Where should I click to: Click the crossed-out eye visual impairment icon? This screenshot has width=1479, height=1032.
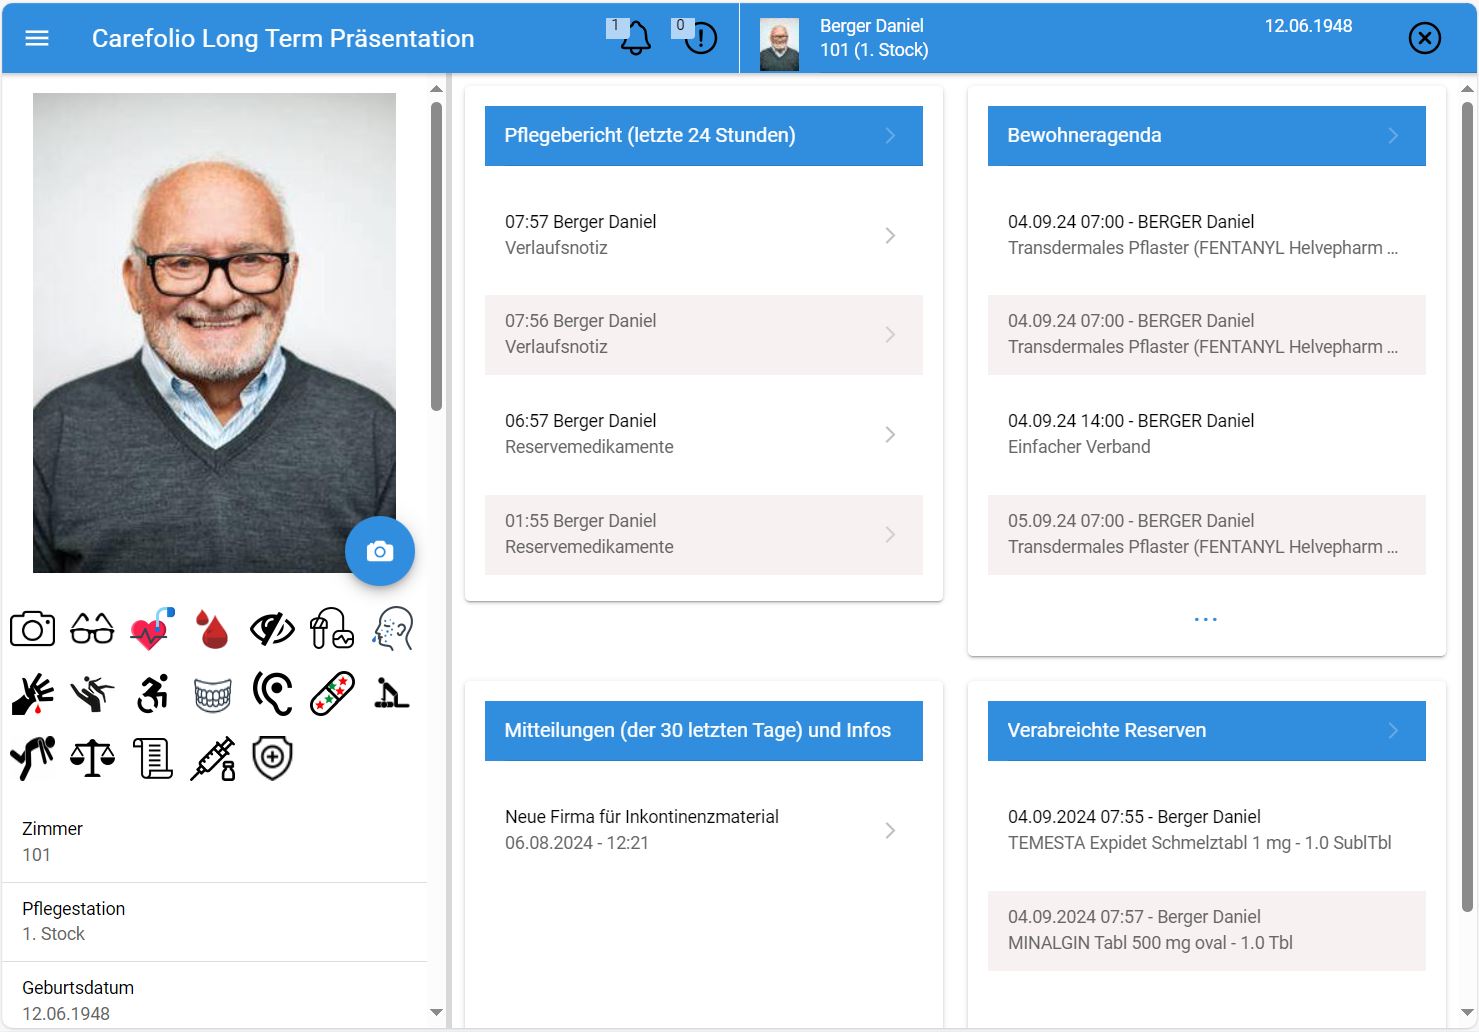click(272, 629)
